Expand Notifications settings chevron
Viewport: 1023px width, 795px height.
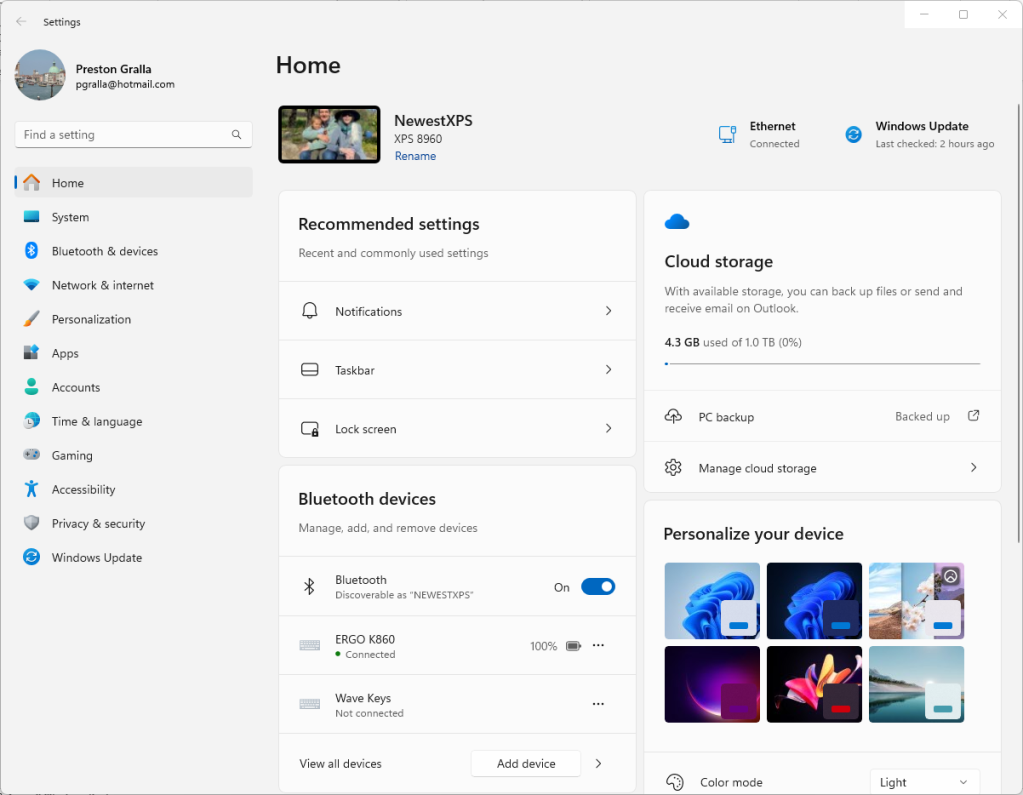pos(608,311)
